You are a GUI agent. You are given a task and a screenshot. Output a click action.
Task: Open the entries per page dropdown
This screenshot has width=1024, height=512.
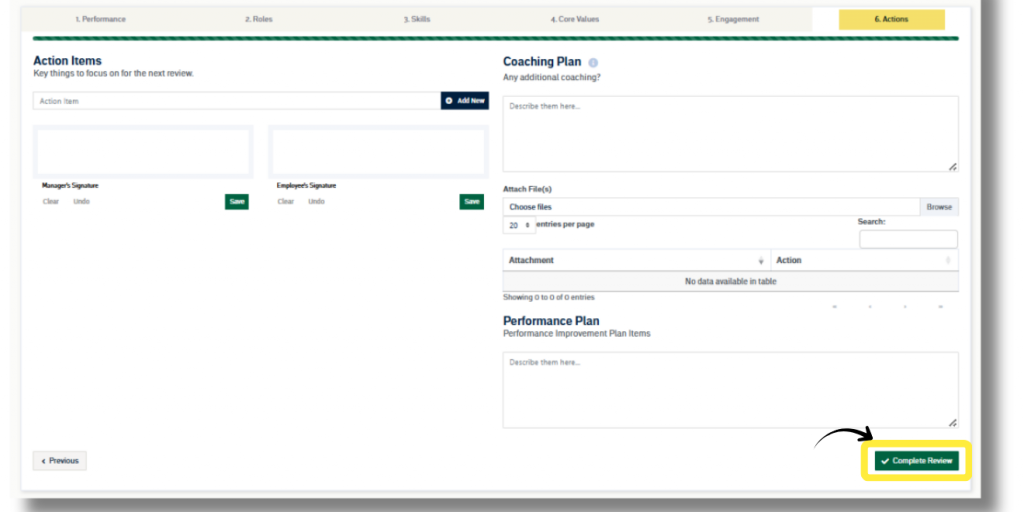518,225
